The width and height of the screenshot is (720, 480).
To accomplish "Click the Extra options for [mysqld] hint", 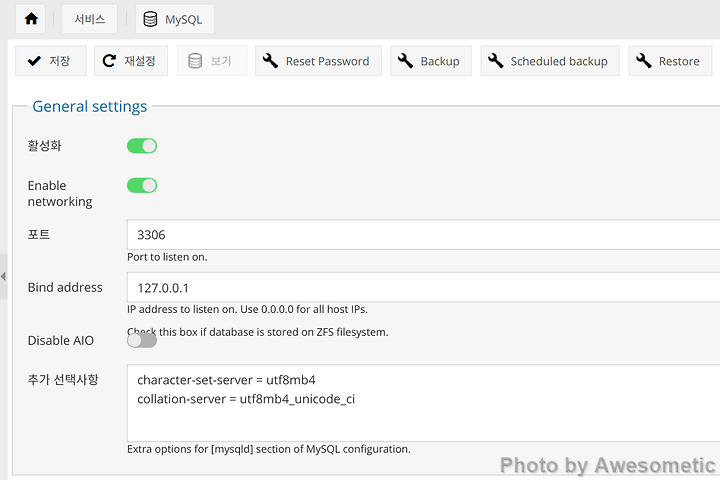I will (269, 449).
